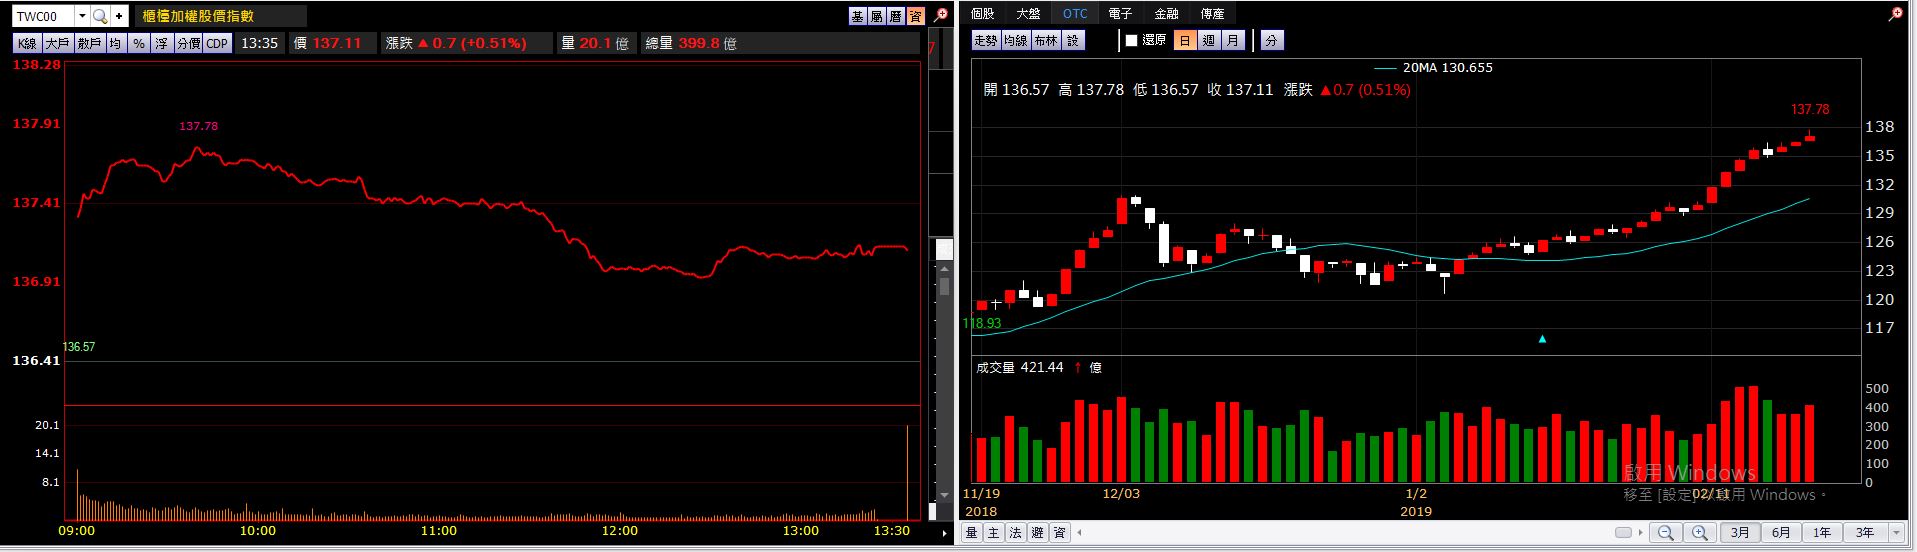This screenshot has width=1917, height=552.
Task: Click the cyan triangle marker on daily chart
Action: click(x=1542, y=339)
